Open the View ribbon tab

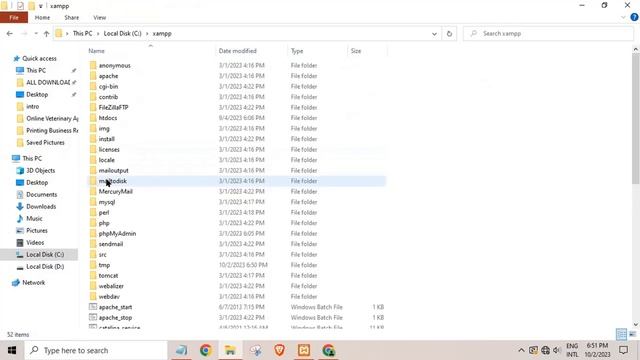tap(100, 18)
